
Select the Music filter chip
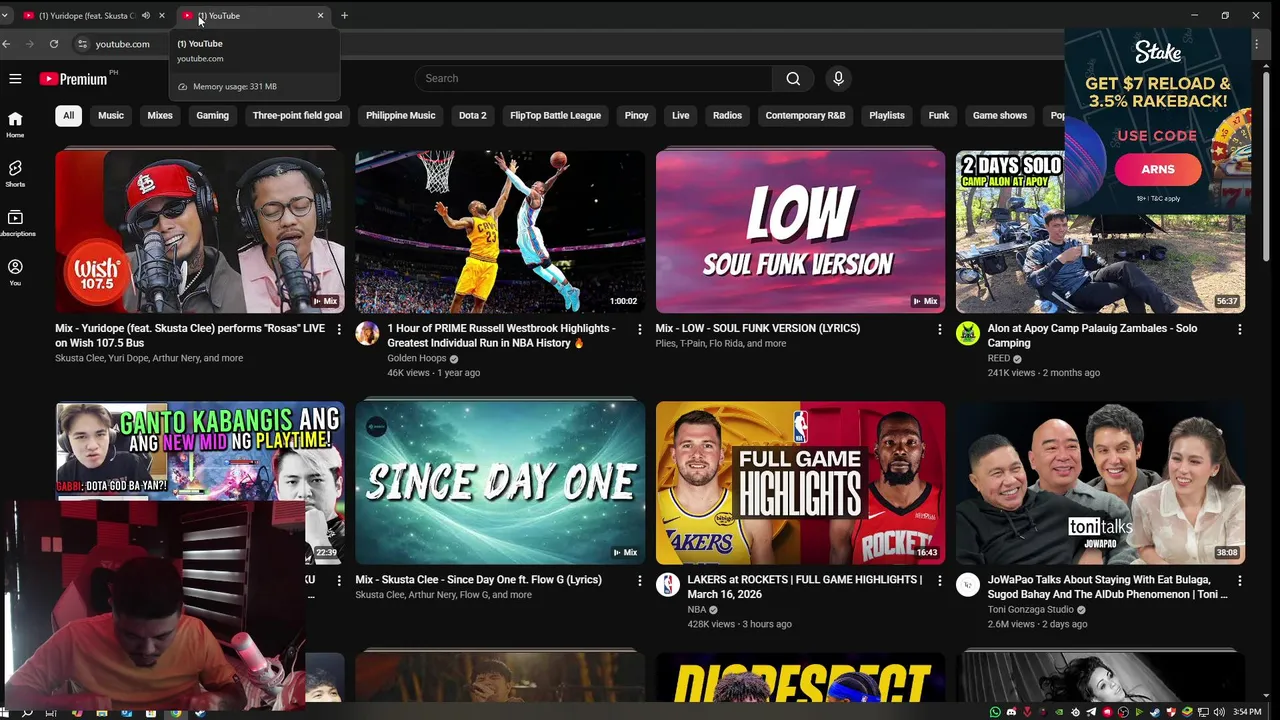click(x=111, y=115)
